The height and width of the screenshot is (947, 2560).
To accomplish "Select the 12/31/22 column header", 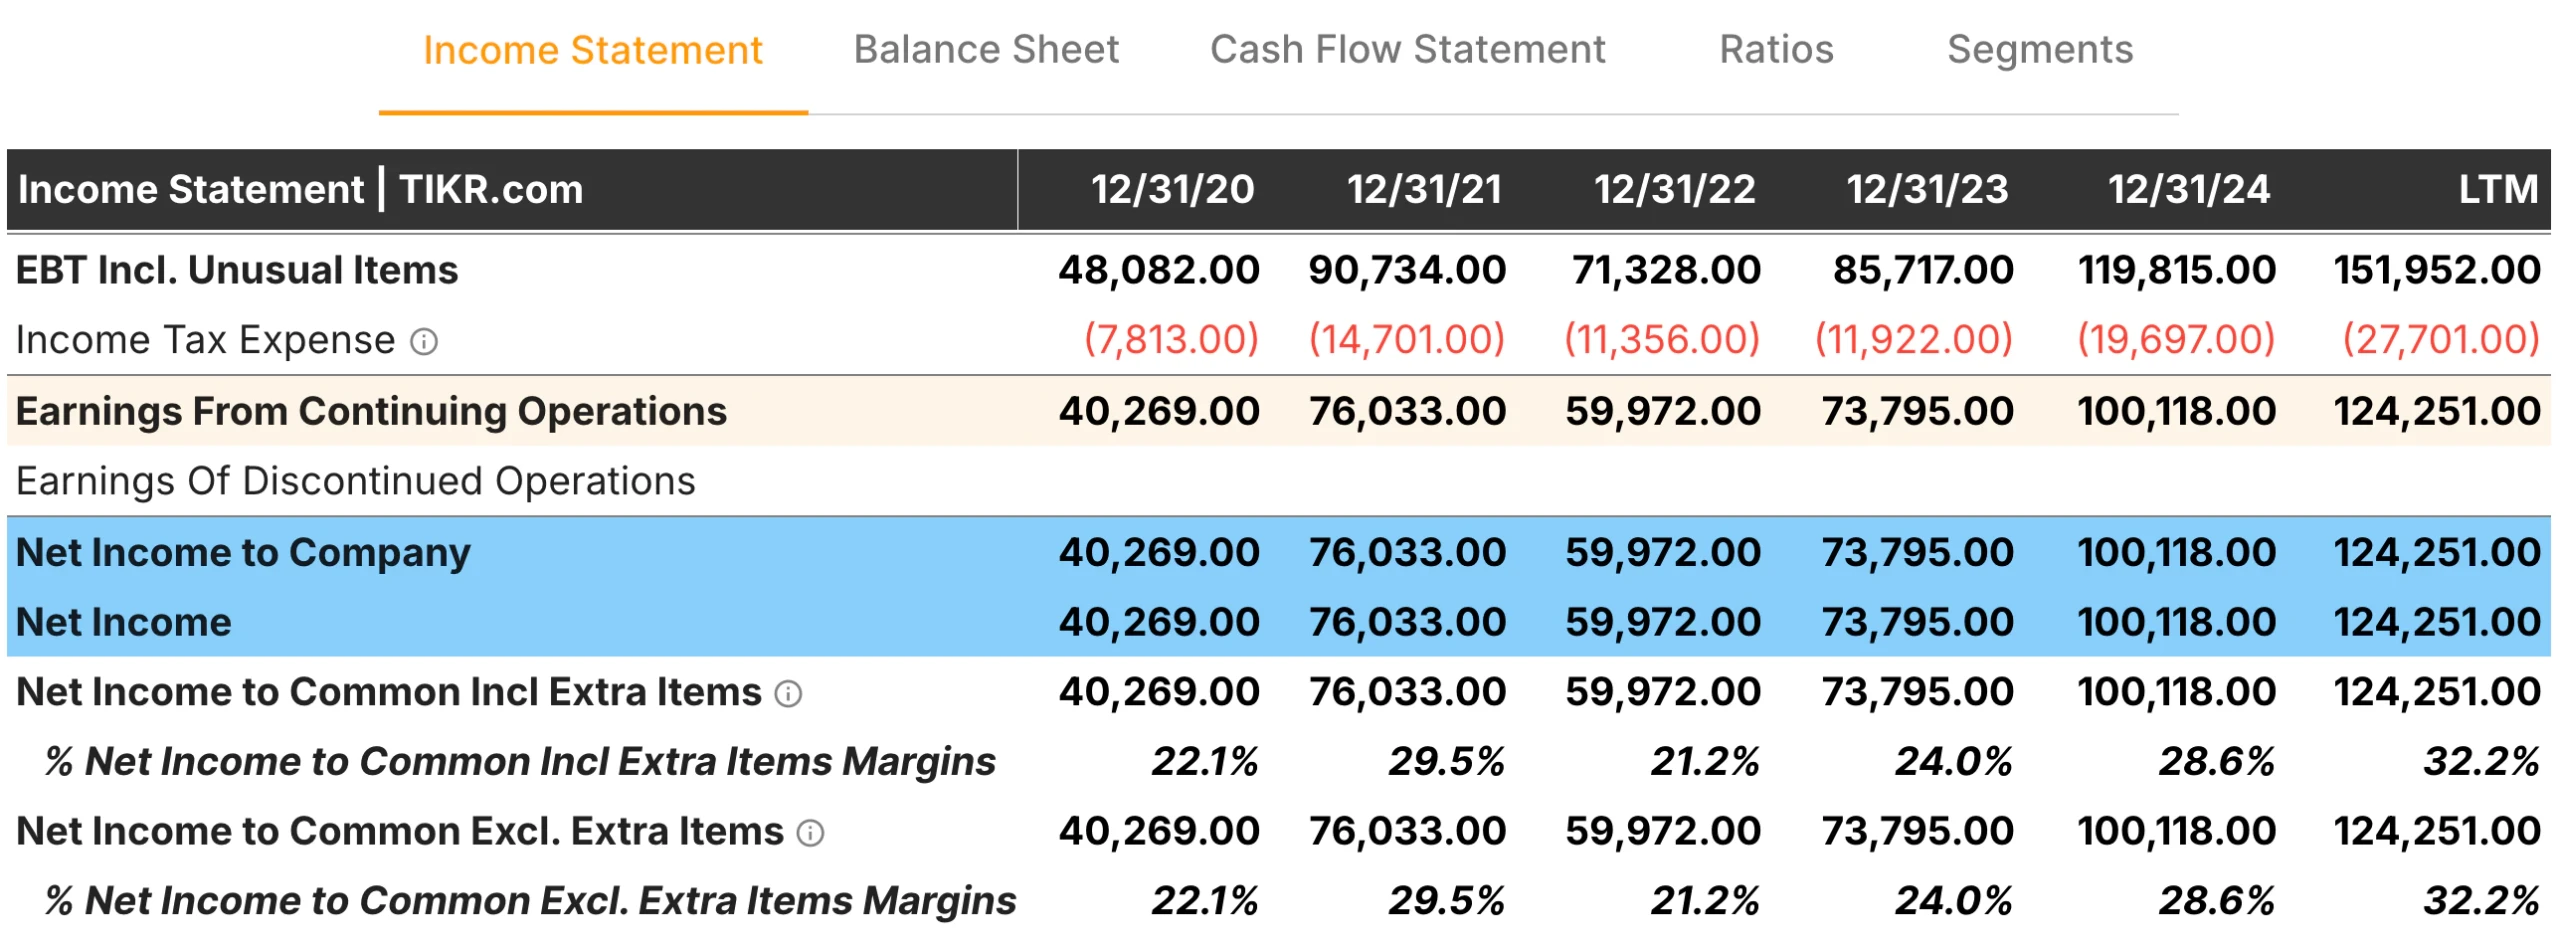I will [1676, 188].
